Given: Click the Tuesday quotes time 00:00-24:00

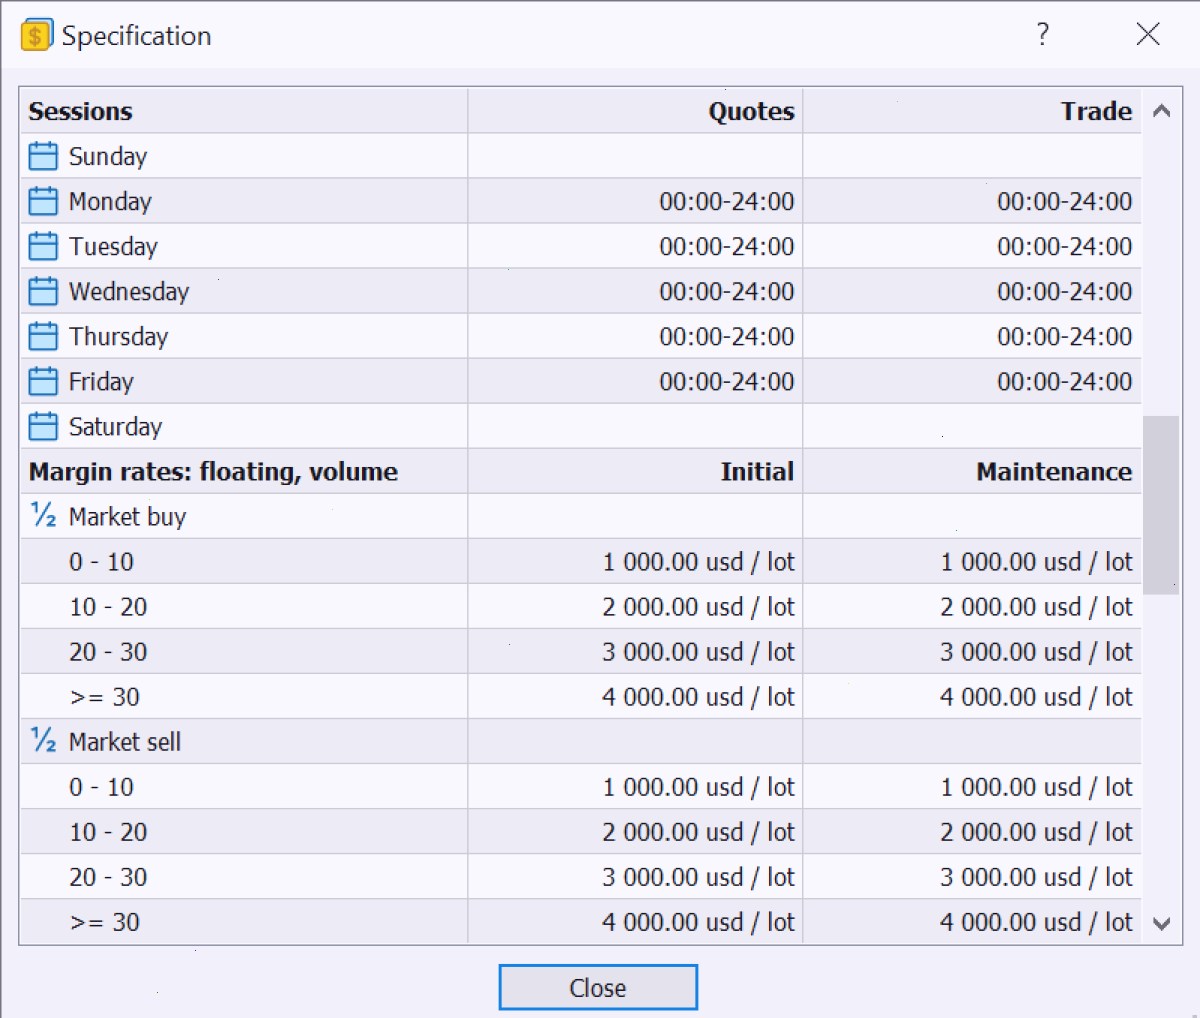Looking at the screenshot, I should (x=727, y=246).
